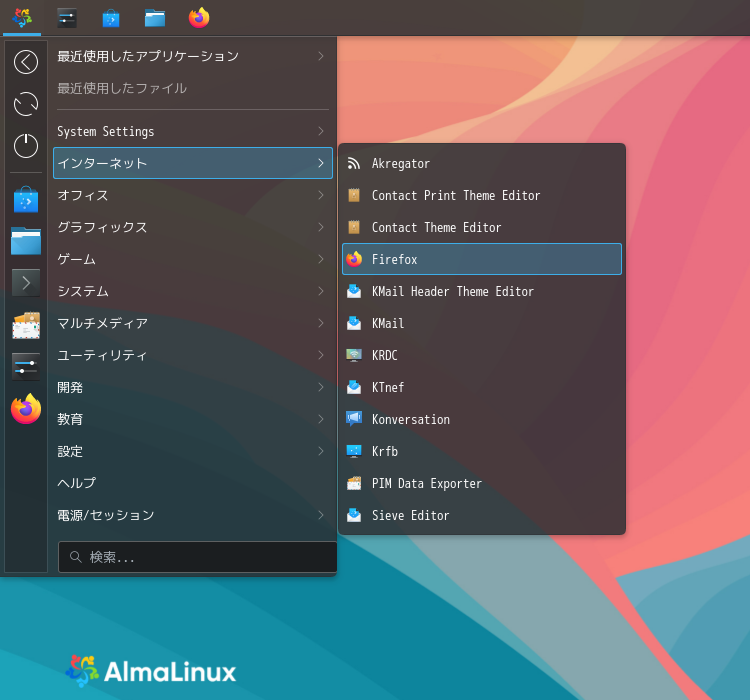Viewport: 750px width, 700px height.
Task: Click the KMail Header Theme Editor icon
Action: point(353,291)
